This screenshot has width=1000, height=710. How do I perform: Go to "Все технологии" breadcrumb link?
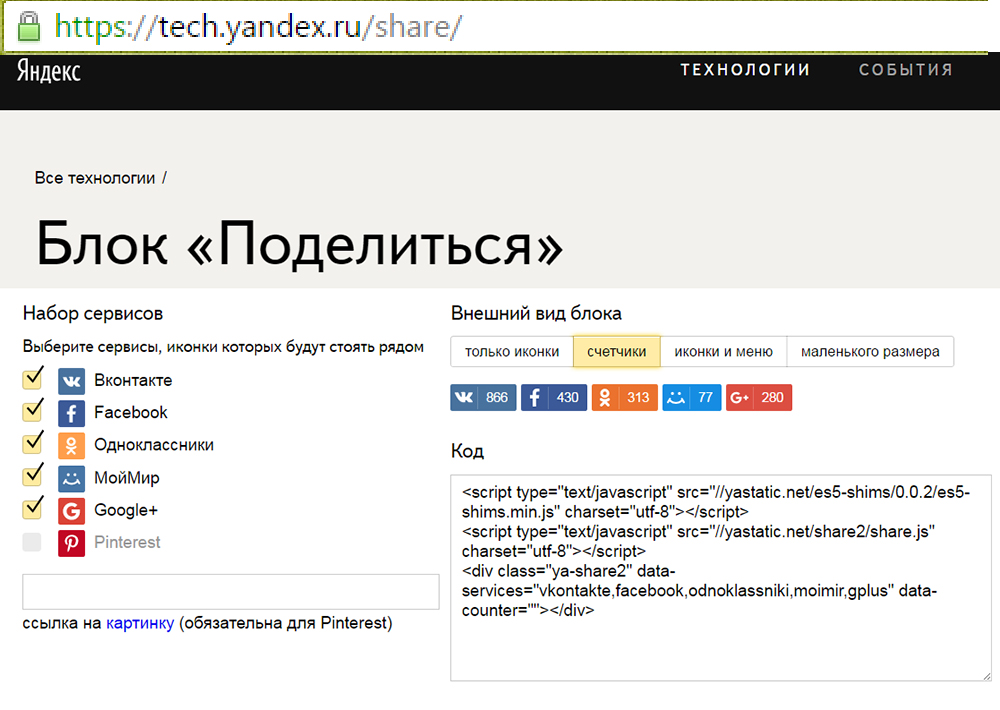point(95,178)
